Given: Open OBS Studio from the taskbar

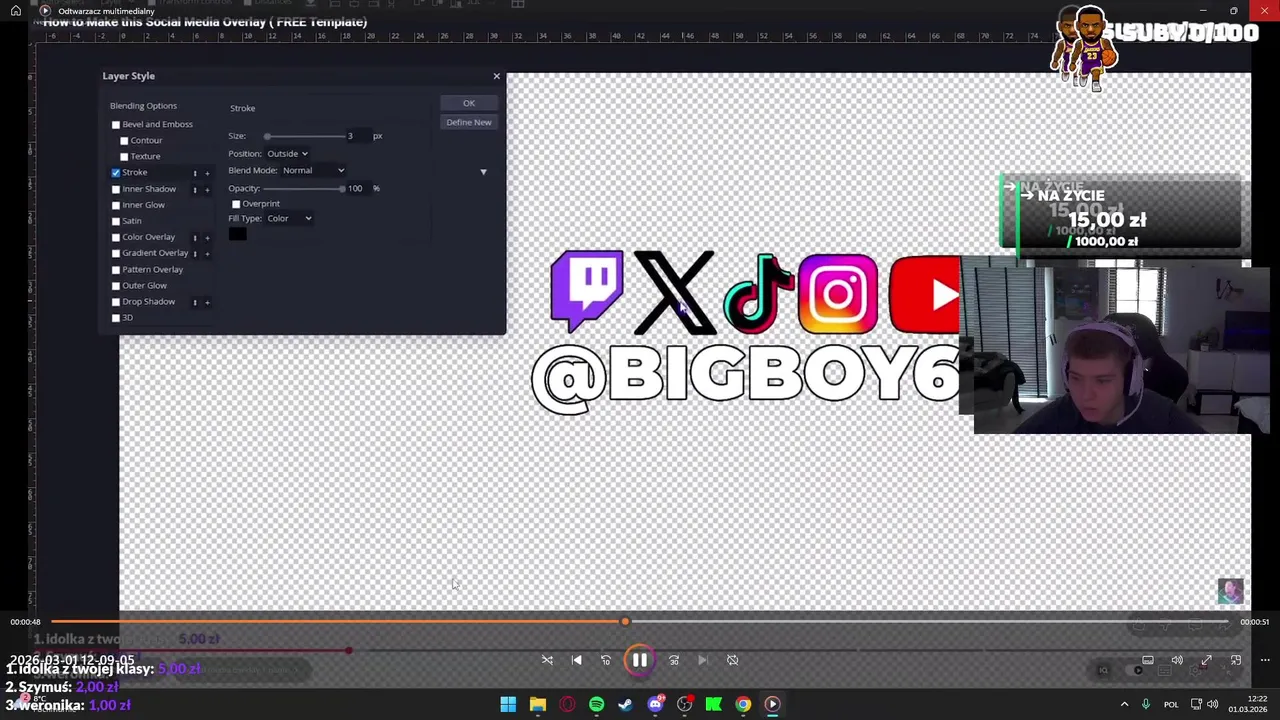Looking at the screenshot, I should pyautogui.click(x=684, y=704).
